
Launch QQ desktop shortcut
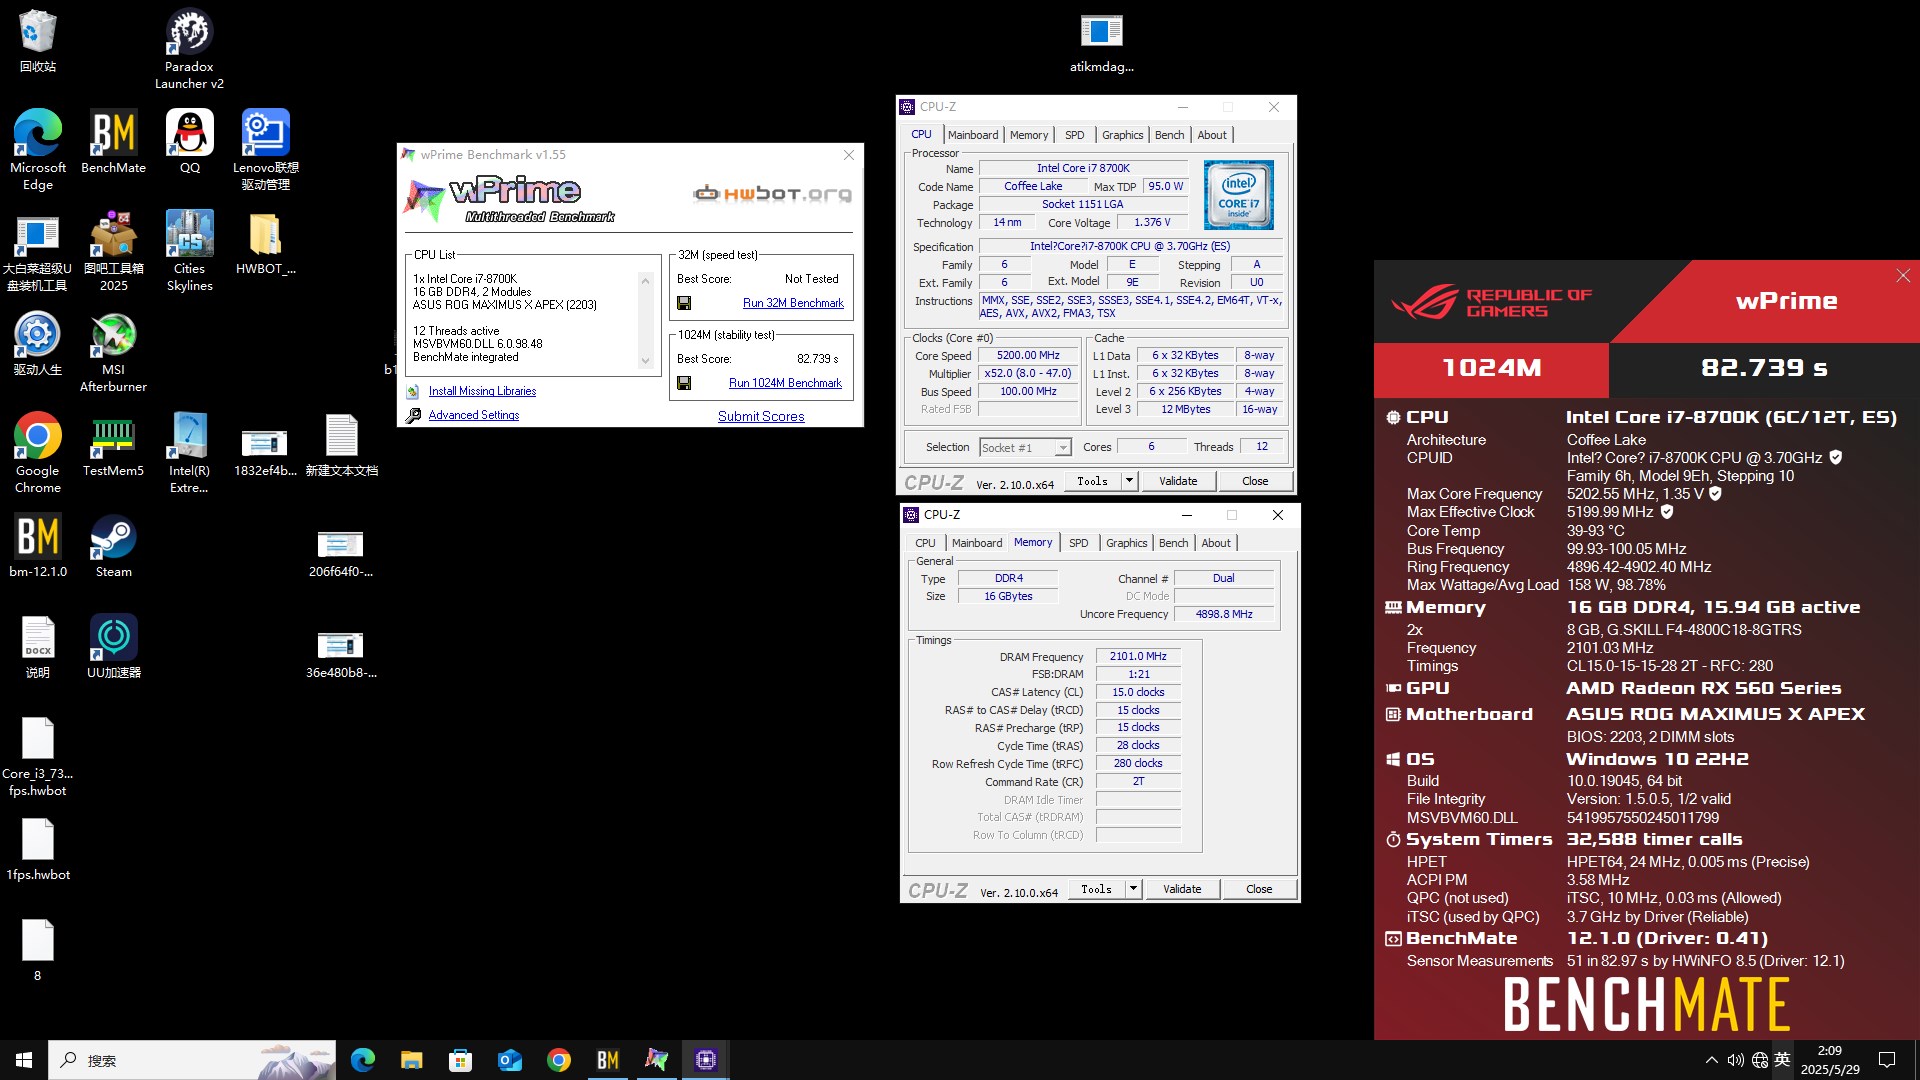tap(189, 141)
